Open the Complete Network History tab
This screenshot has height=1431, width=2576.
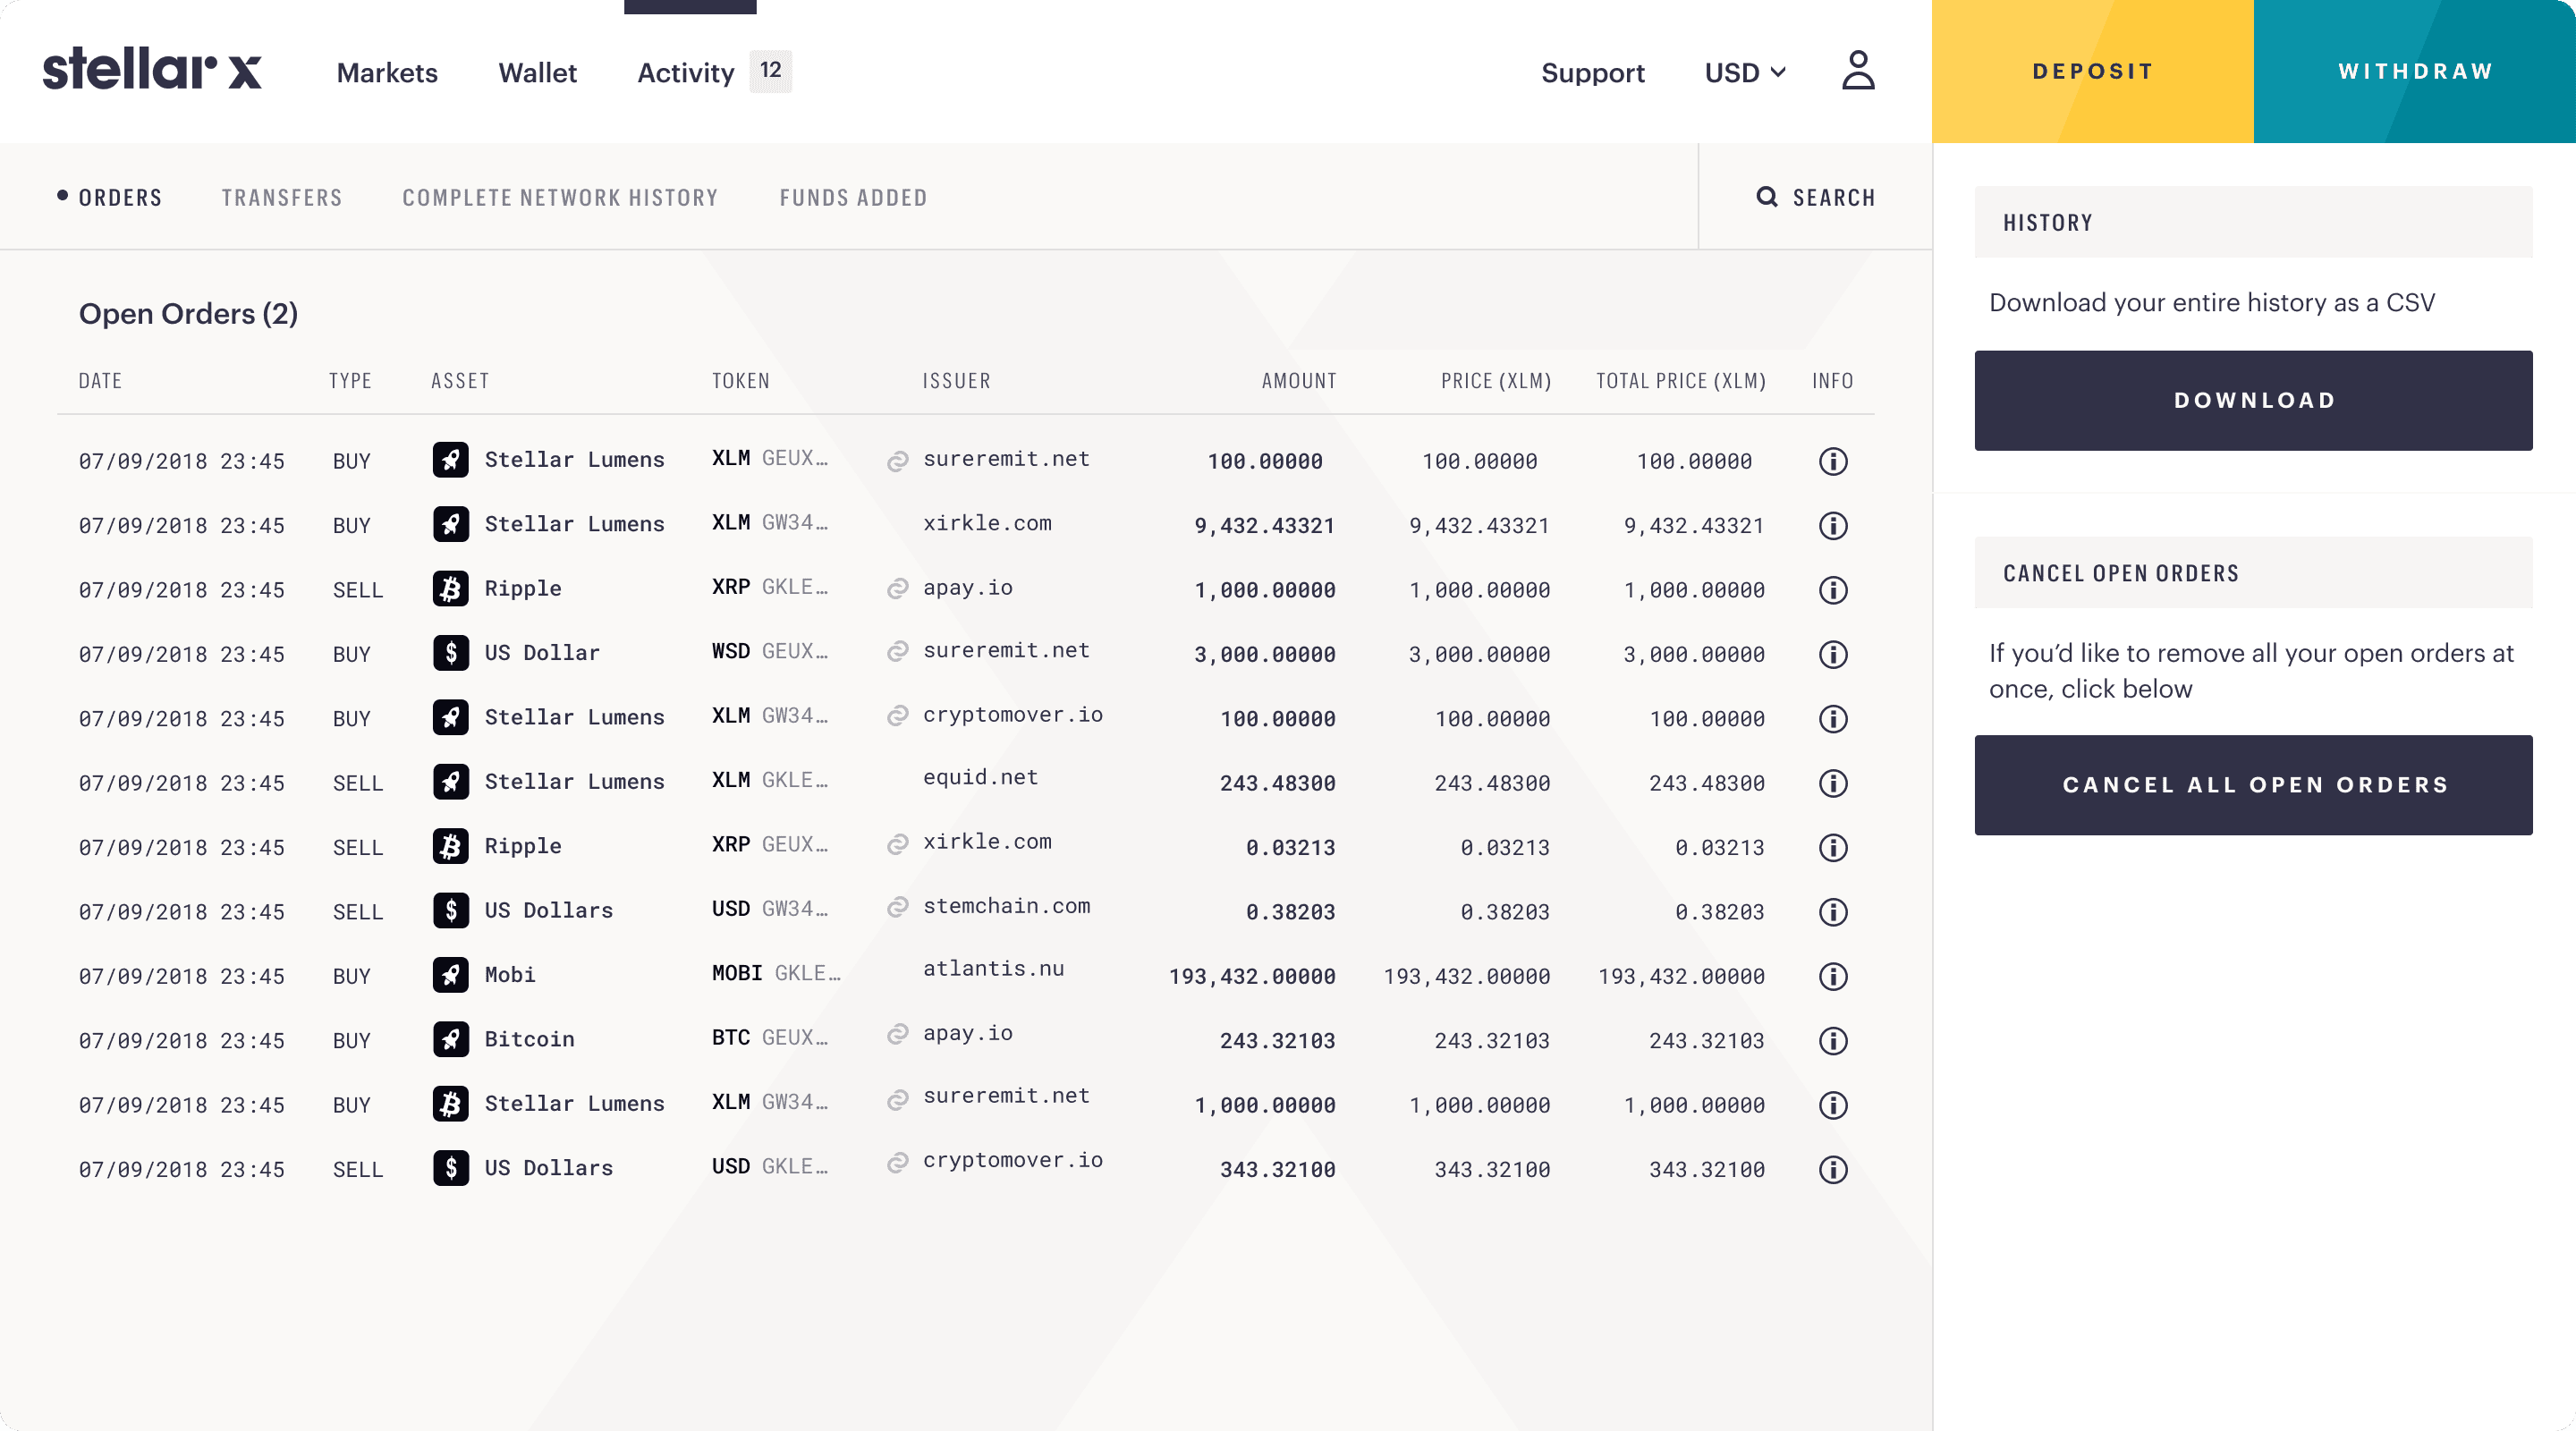[560, 198]
